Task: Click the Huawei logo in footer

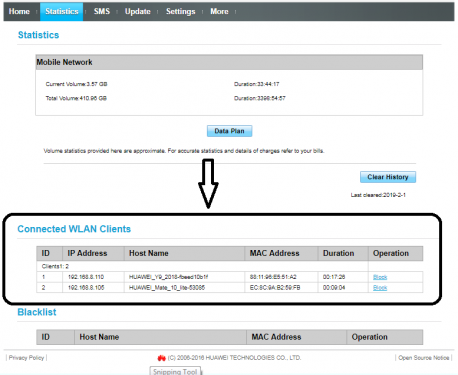Action: click(161, 358)
